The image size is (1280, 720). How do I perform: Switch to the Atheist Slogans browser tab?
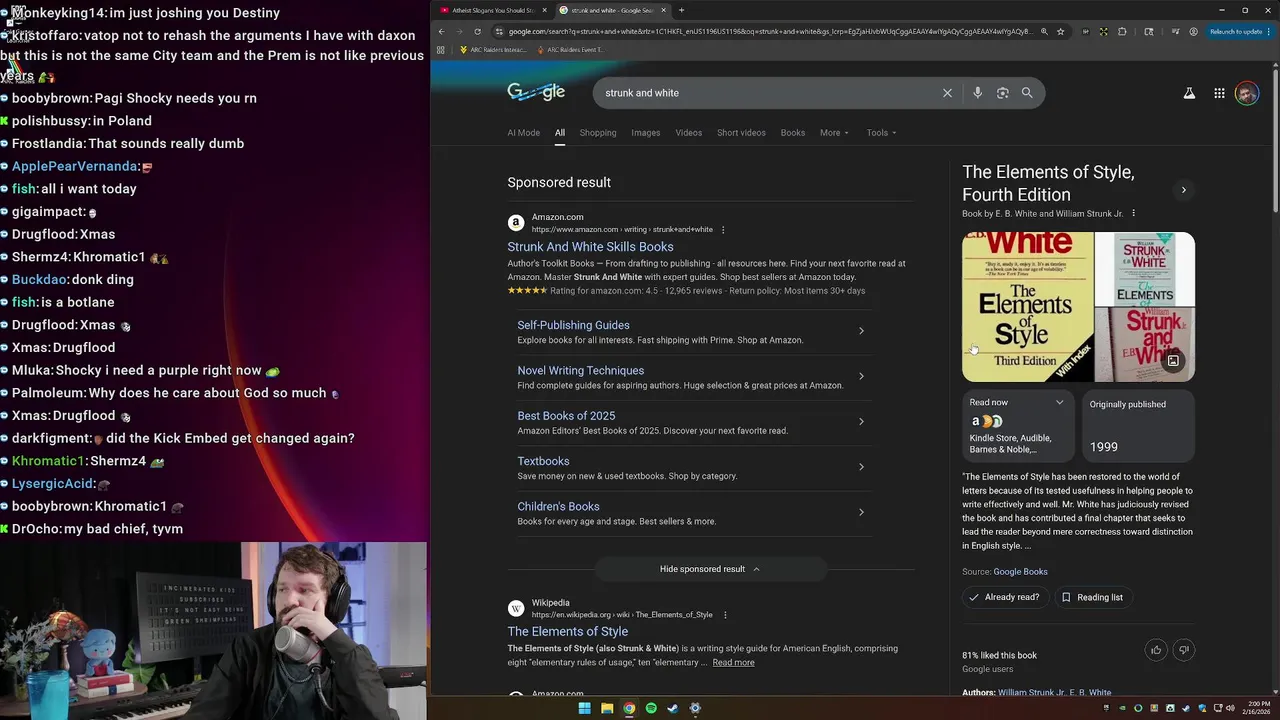(x=492, y=10)
